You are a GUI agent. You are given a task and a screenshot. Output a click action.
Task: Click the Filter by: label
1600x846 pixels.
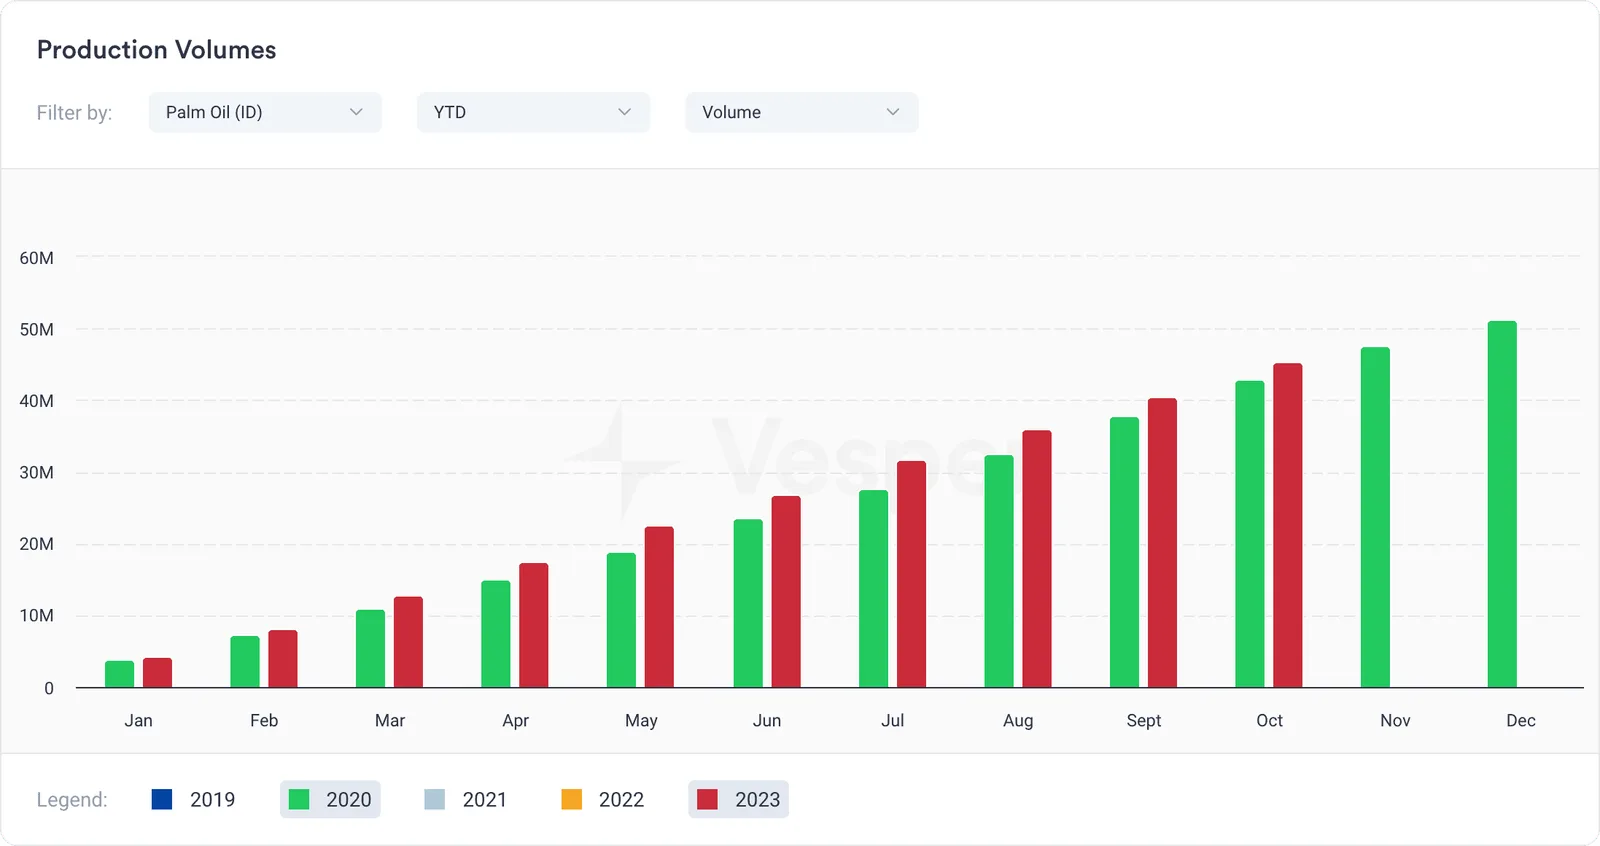click(x=74, y=112)
